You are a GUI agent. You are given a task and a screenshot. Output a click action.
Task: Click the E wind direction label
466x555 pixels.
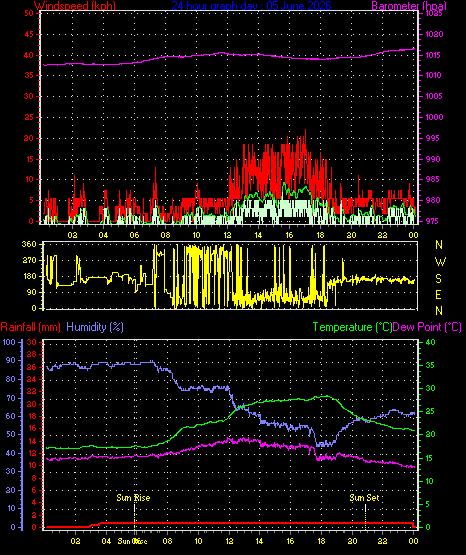point(438,294)
